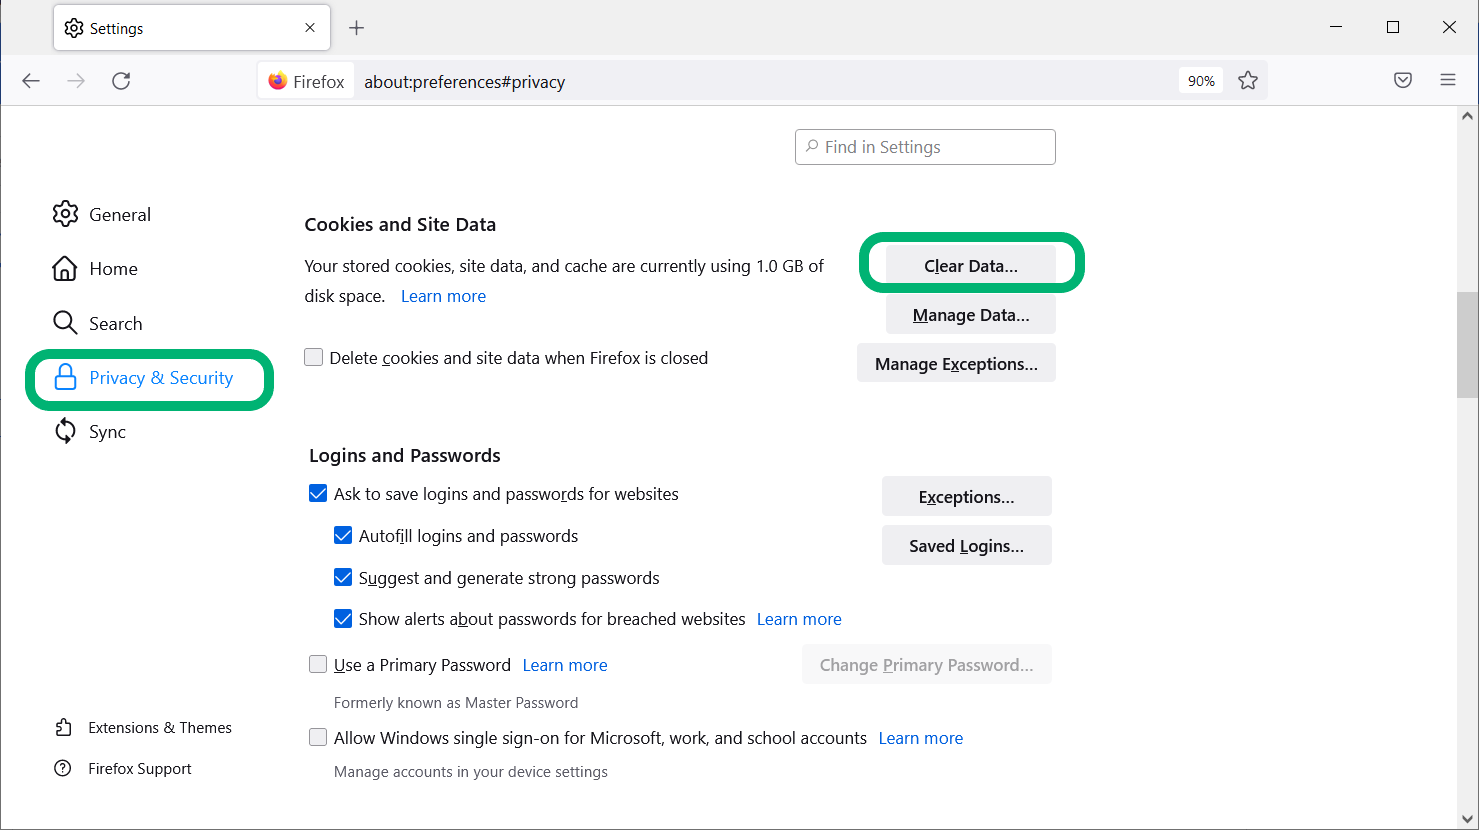Screen dimensions: 1479x830
Task: Click Clear Data for cookies and site data
Action: [970, 265]
